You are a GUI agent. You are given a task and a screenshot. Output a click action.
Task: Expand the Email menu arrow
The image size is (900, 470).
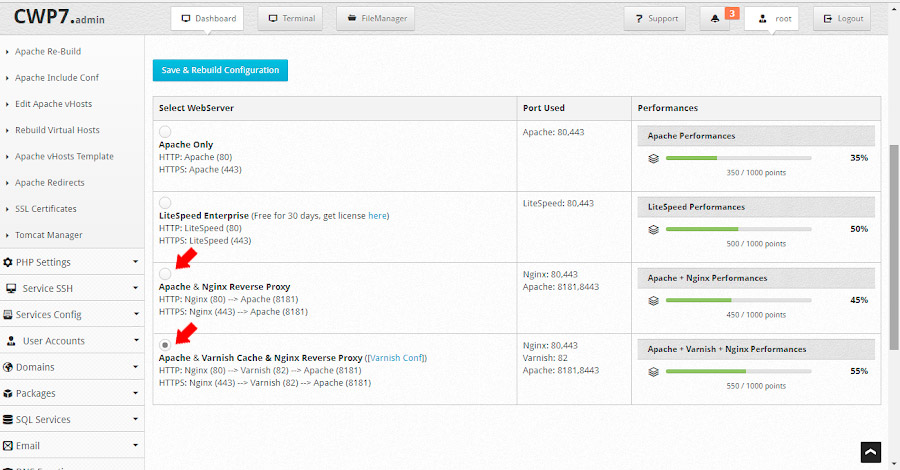click(135, 445)
